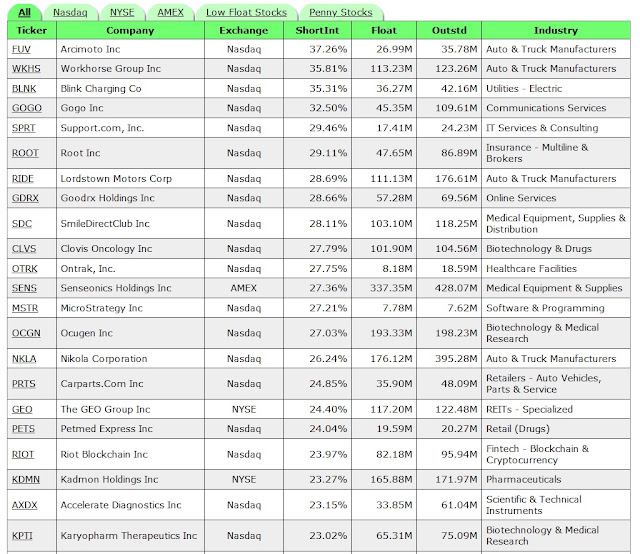Click the 37.26% short interest value
Image resolution: width=640 pixels, height=554 pixels.
(328, 49)
